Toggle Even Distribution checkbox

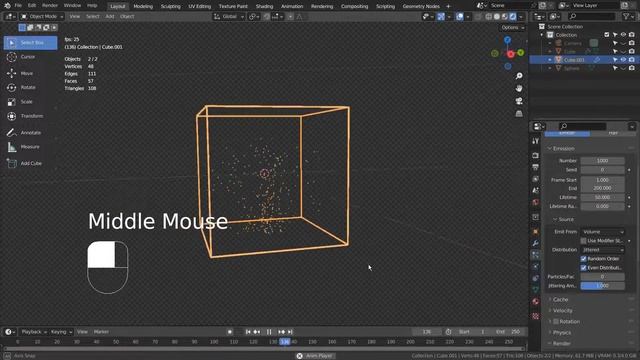tap(583, 268)
